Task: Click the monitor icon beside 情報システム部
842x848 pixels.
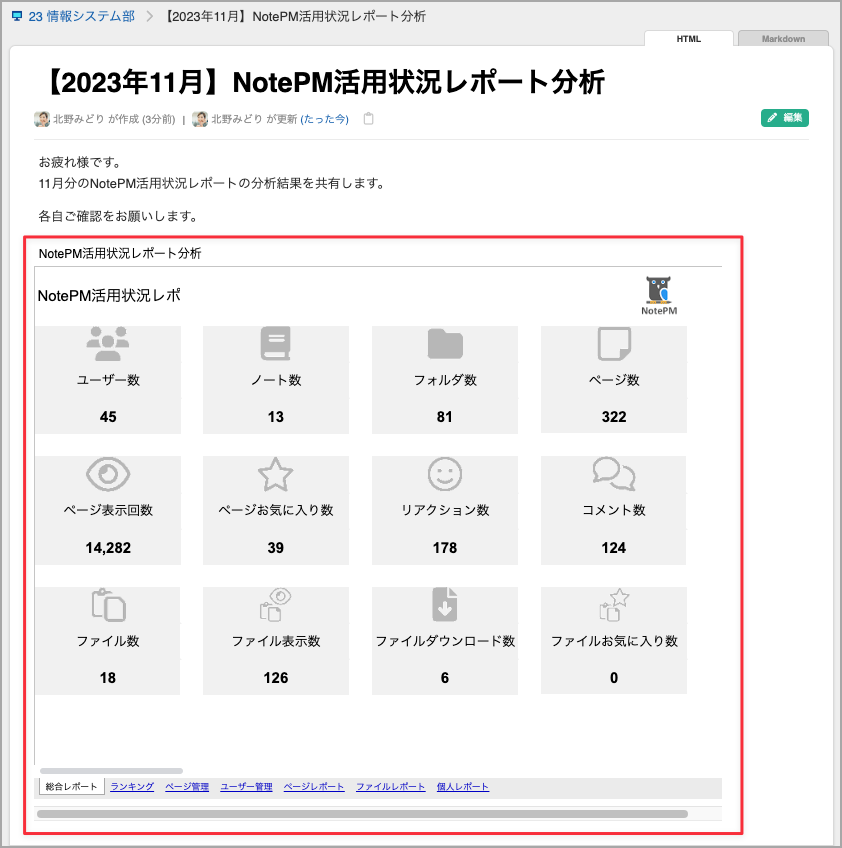Action: point(17,16)
